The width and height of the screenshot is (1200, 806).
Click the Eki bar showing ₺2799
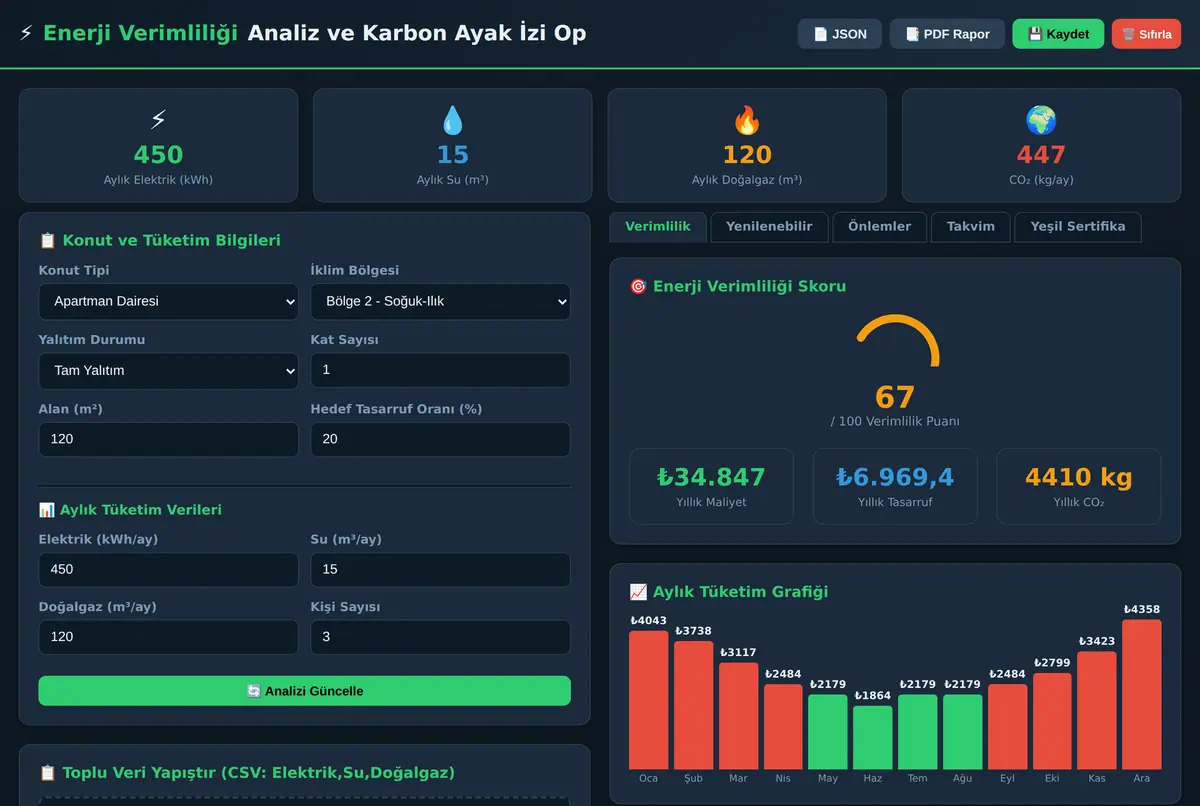coord(1052,721)
